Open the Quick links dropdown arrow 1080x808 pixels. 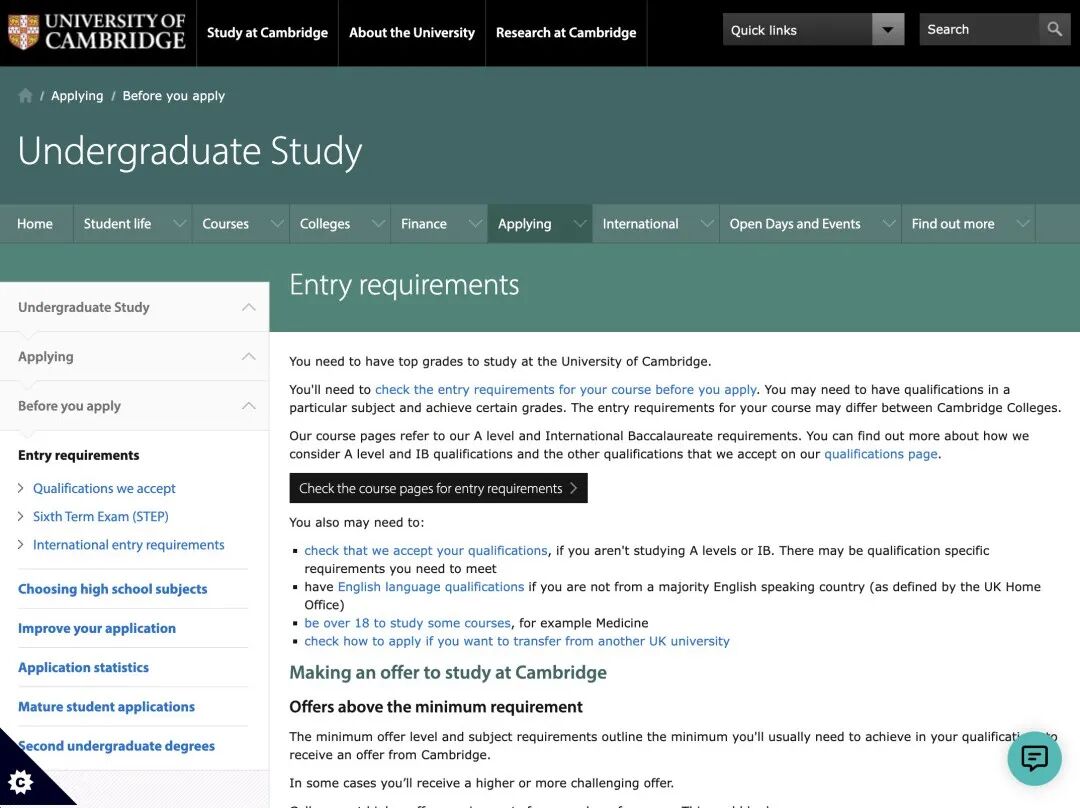pyautogui.click(x=888, y=30)
